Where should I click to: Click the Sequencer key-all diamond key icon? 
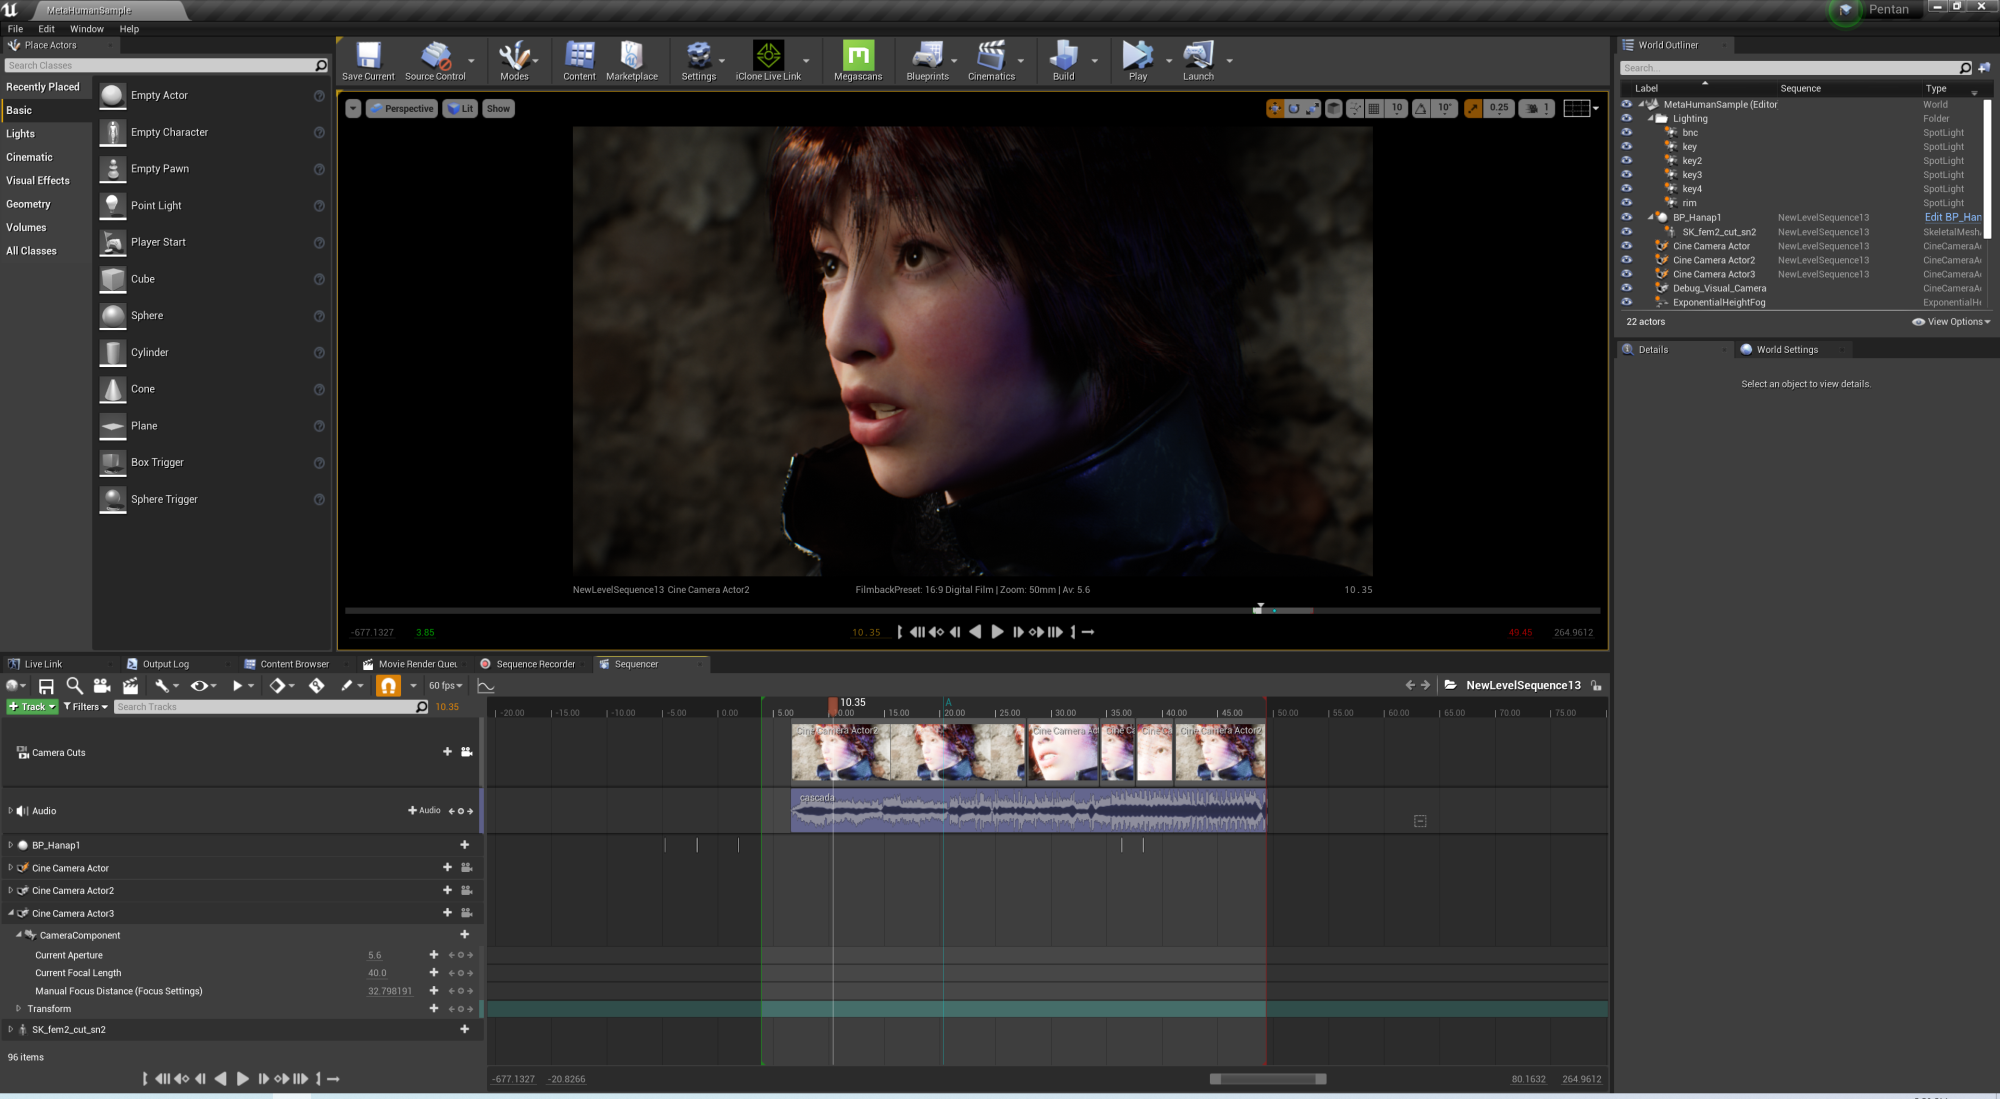pyautogui.click(x=317, y=686)
